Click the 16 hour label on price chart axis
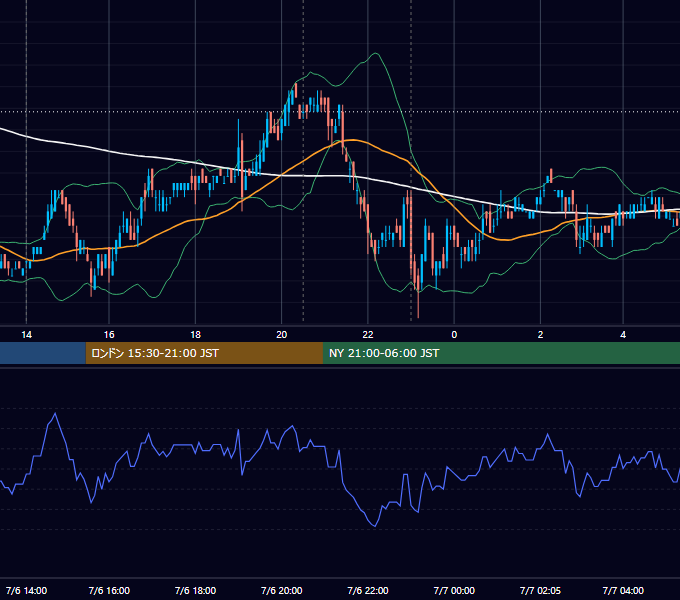Image resolution: width=680 pixels, height=600 pixels. pyautogui.click(x=109, y=335)
